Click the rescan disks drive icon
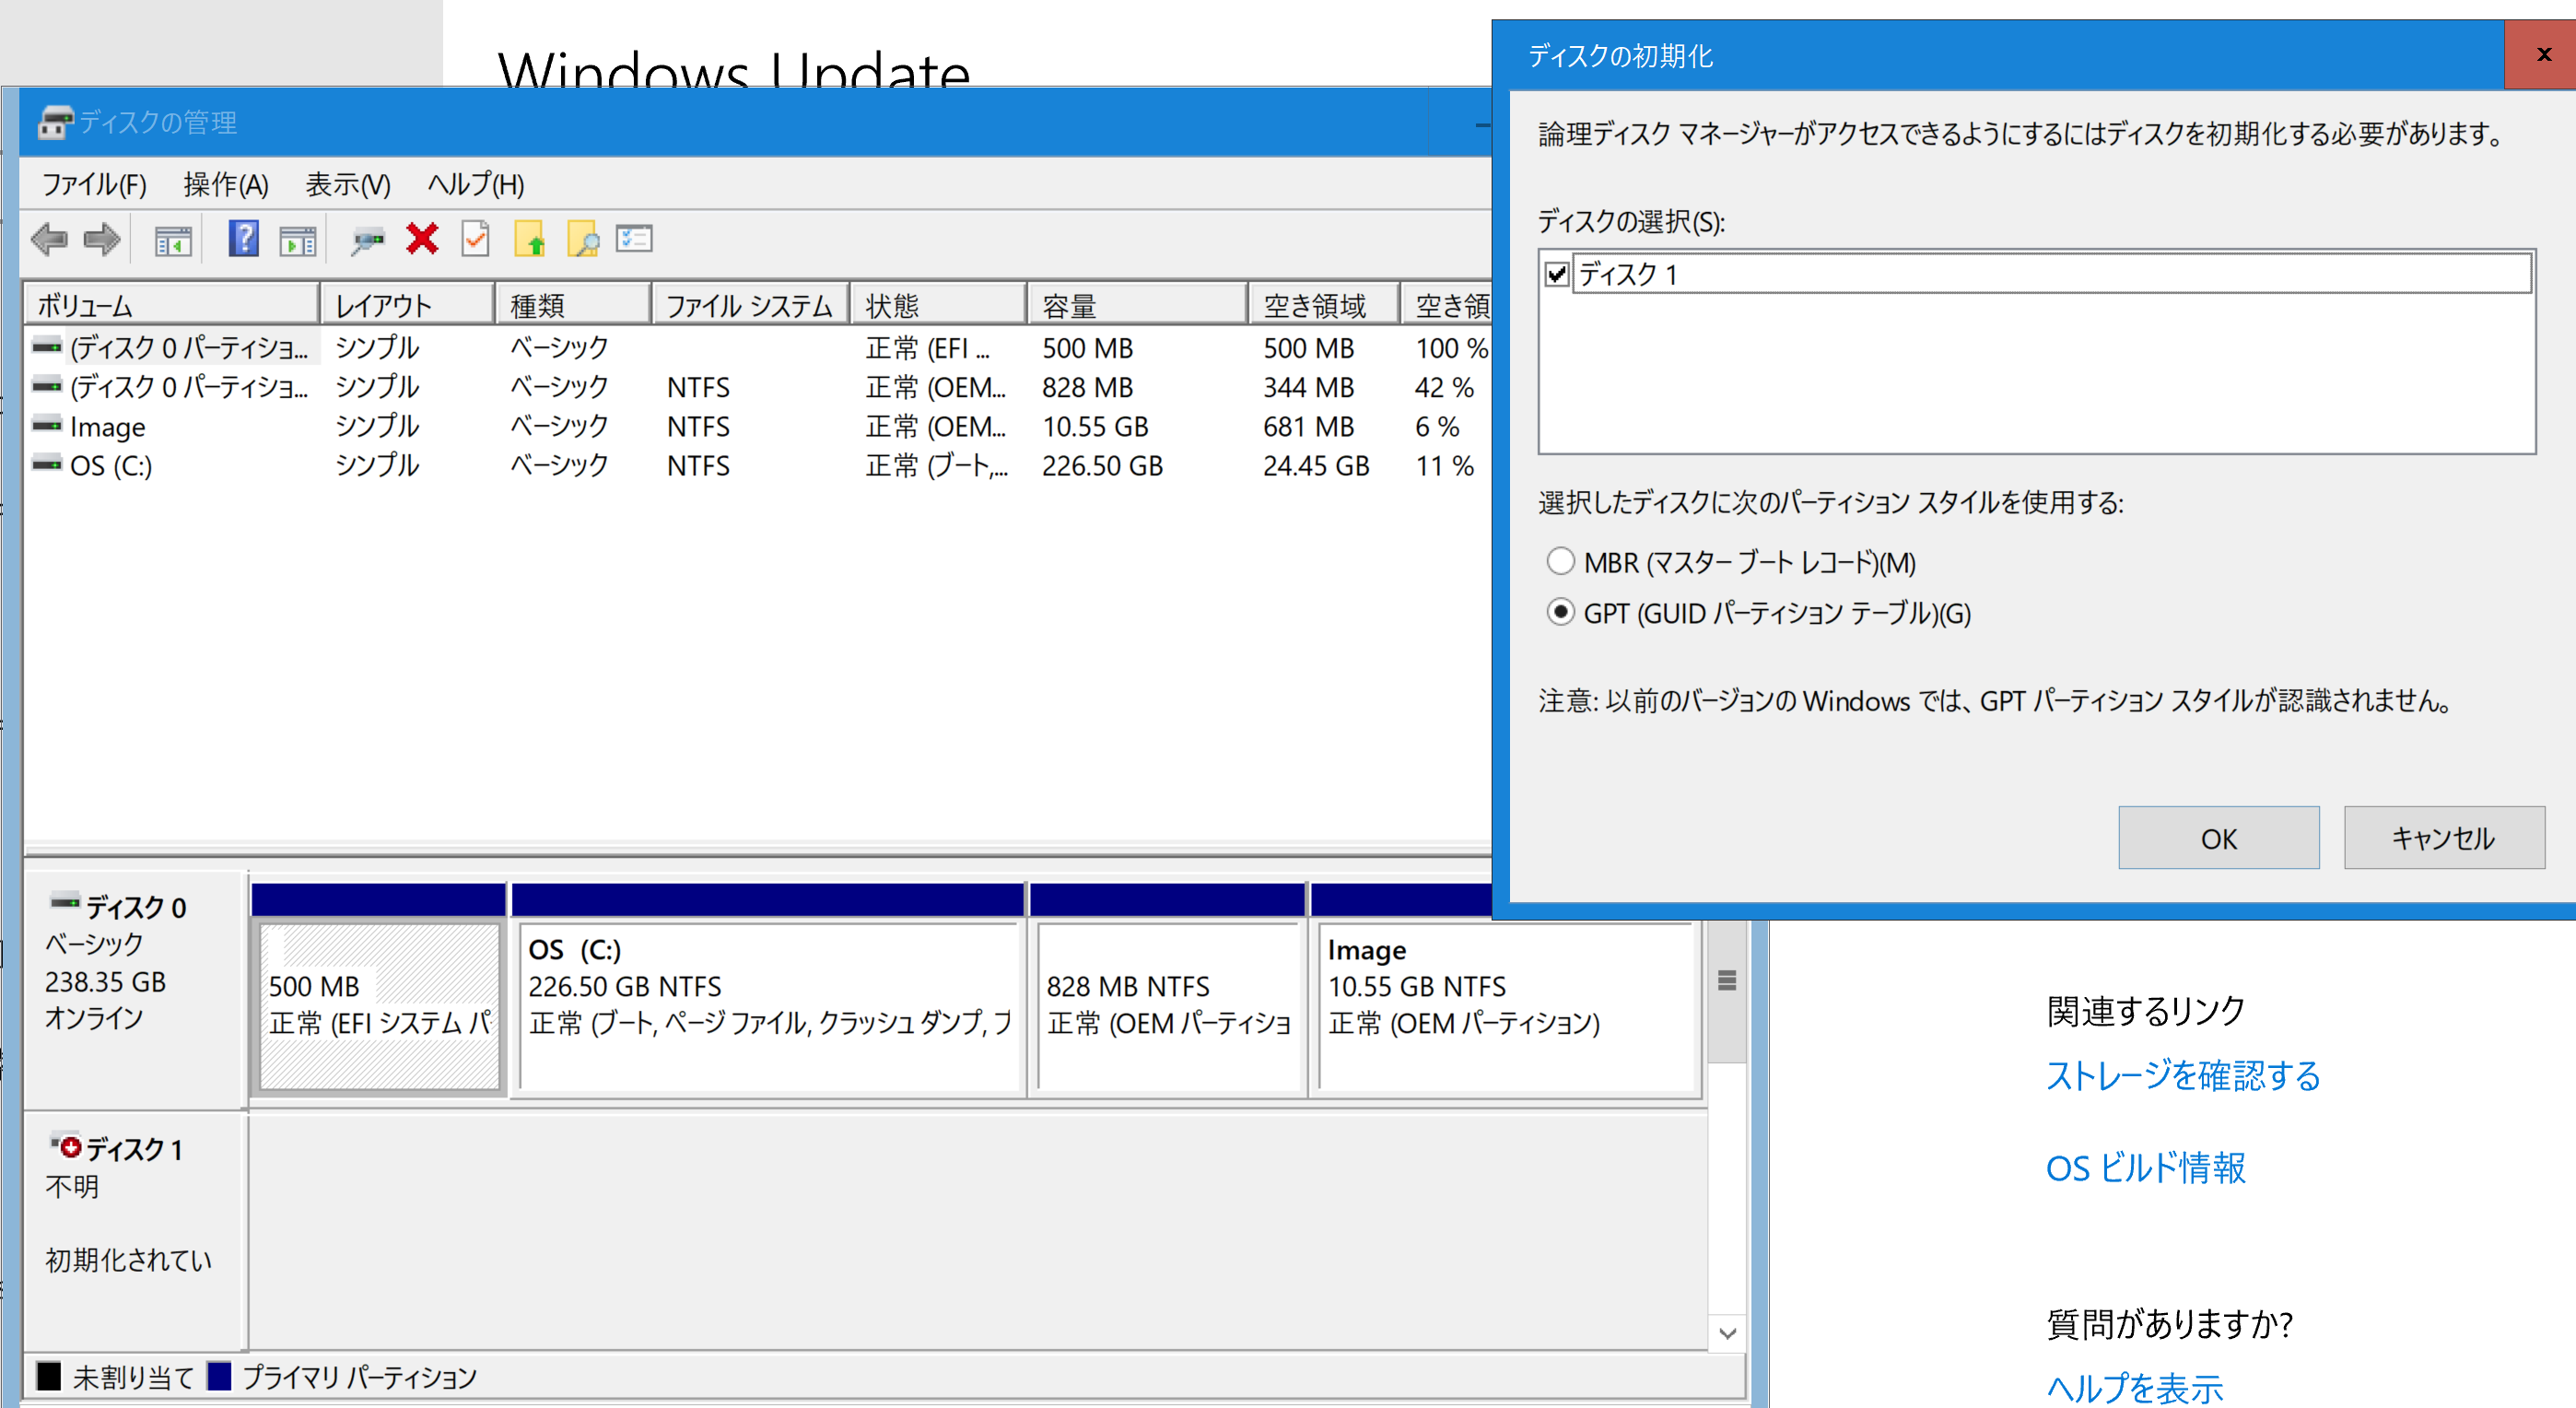 [x=367, y=240]
